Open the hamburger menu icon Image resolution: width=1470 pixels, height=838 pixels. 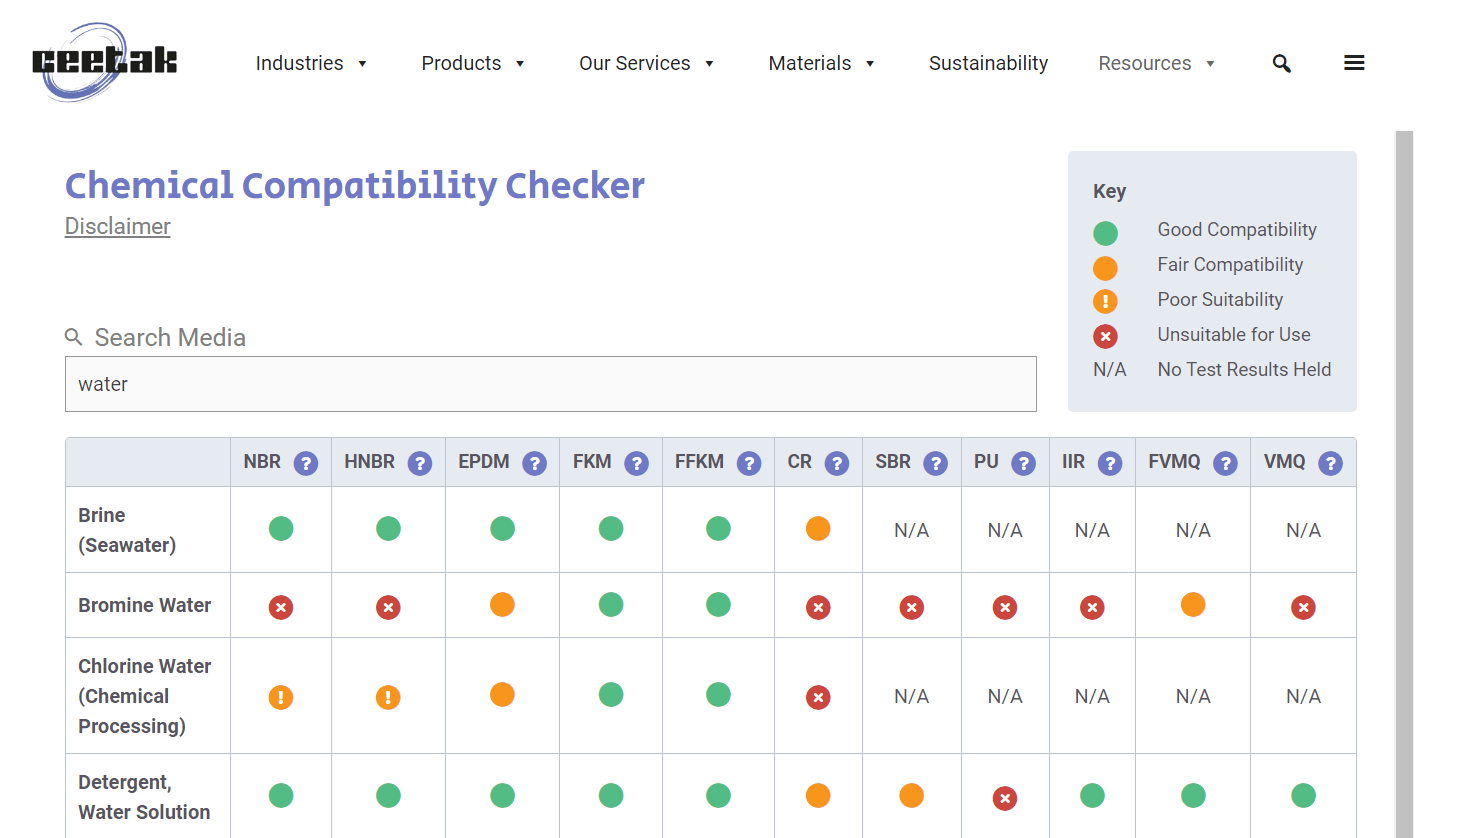coord(1354,63)
